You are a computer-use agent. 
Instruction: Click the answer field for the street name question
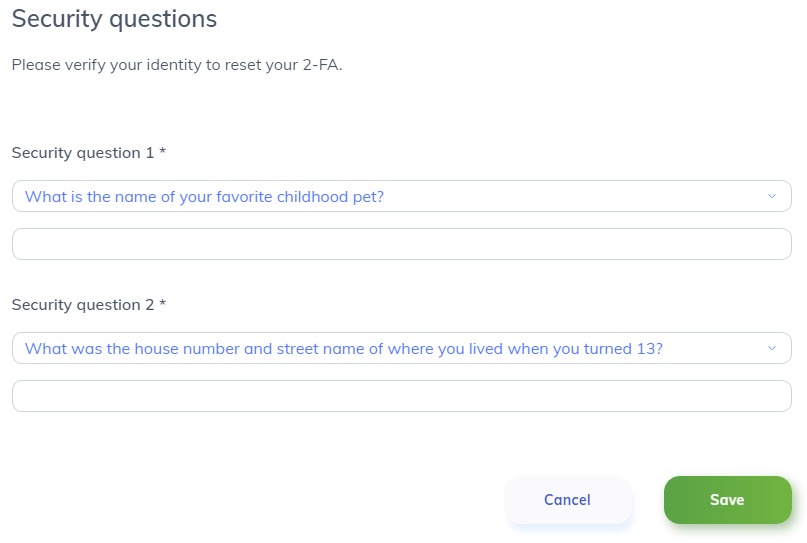pos(400,396)
